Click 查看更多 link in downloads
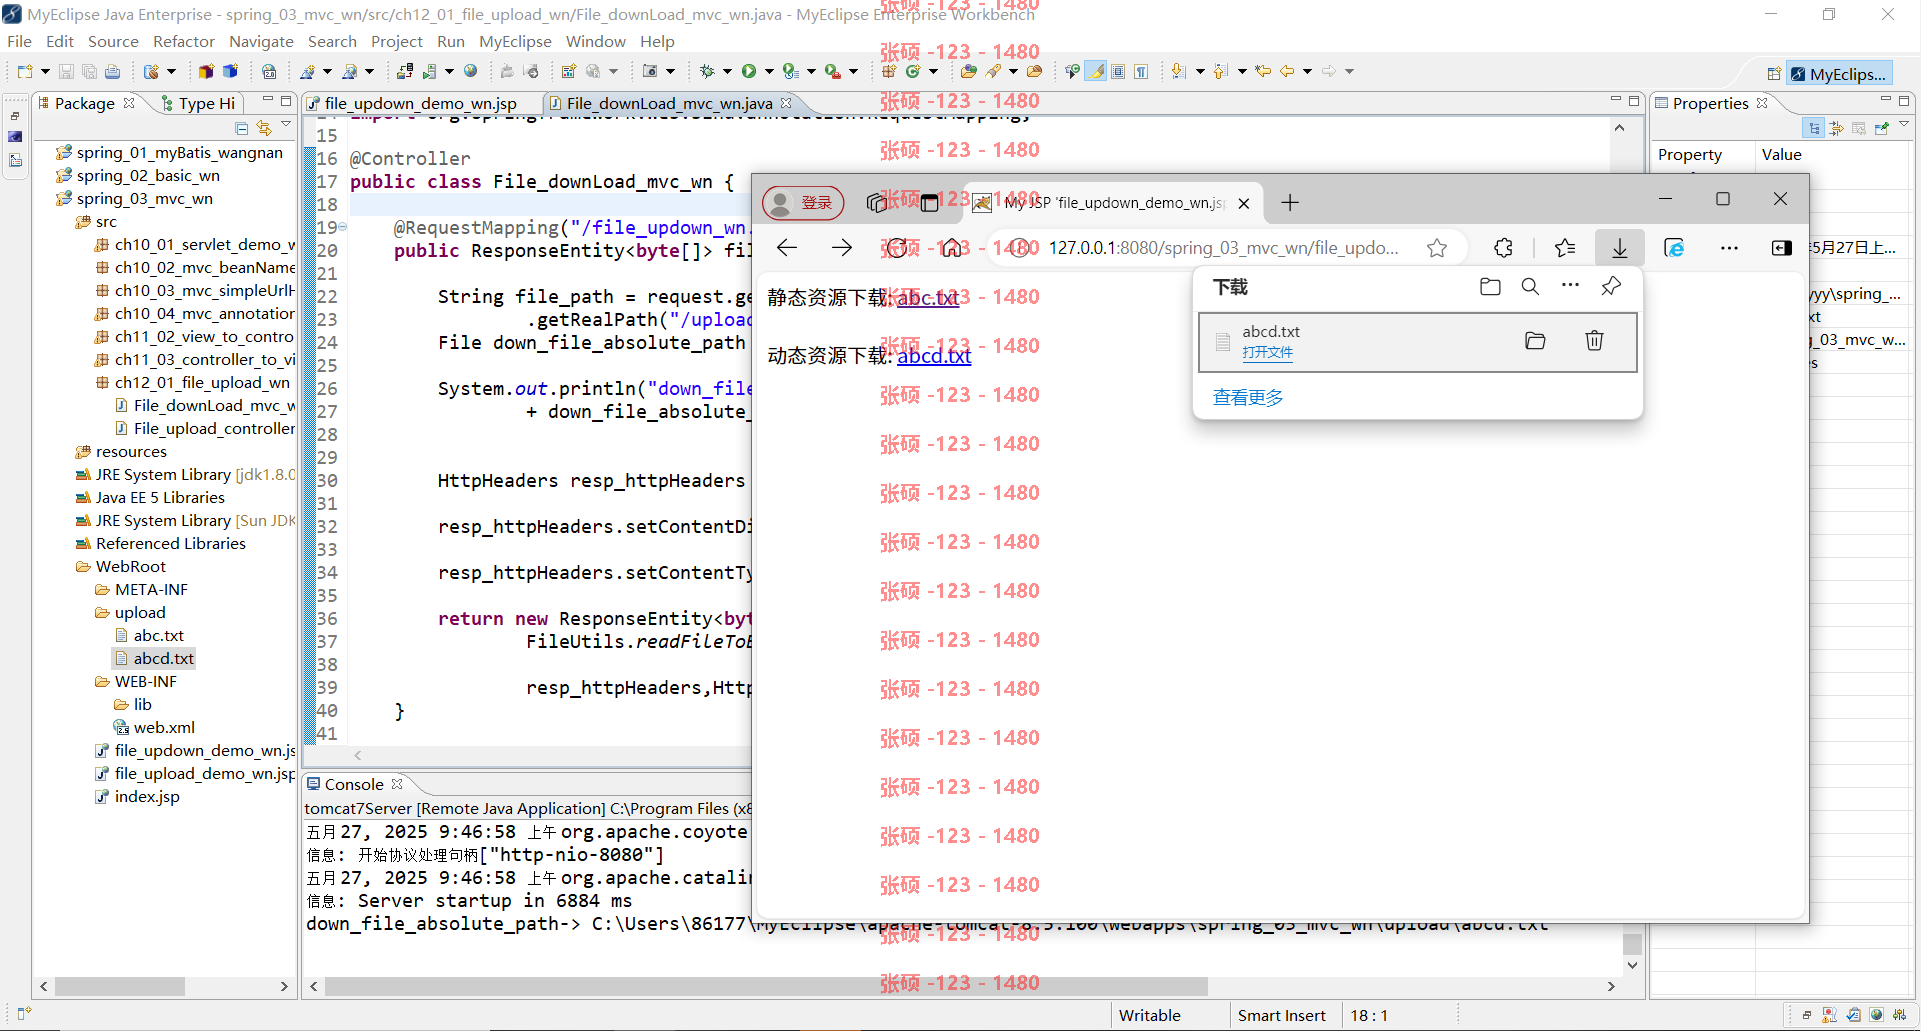This screenshot has height=1031, width=1921. tap(1248, 398)
